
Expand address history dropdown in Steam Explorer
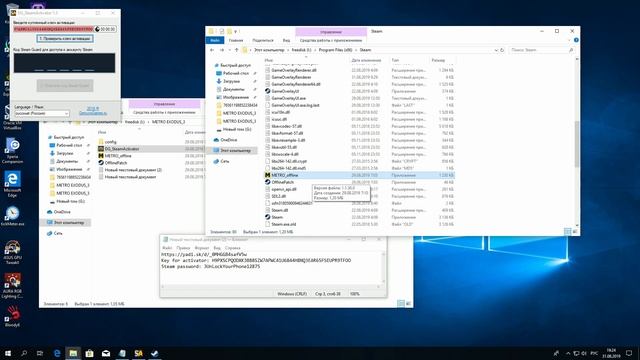click(496, 50)
